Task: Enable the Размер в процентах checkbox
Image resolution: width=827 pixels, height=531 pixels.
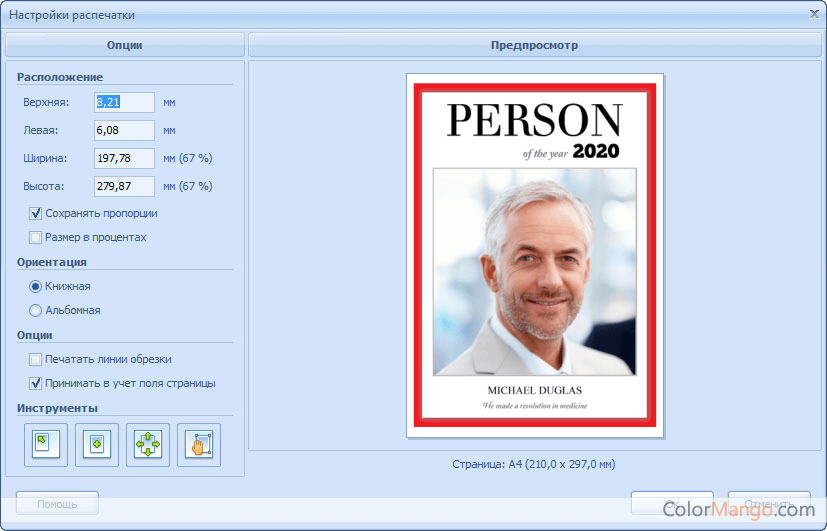Action: tap(36, 237)
